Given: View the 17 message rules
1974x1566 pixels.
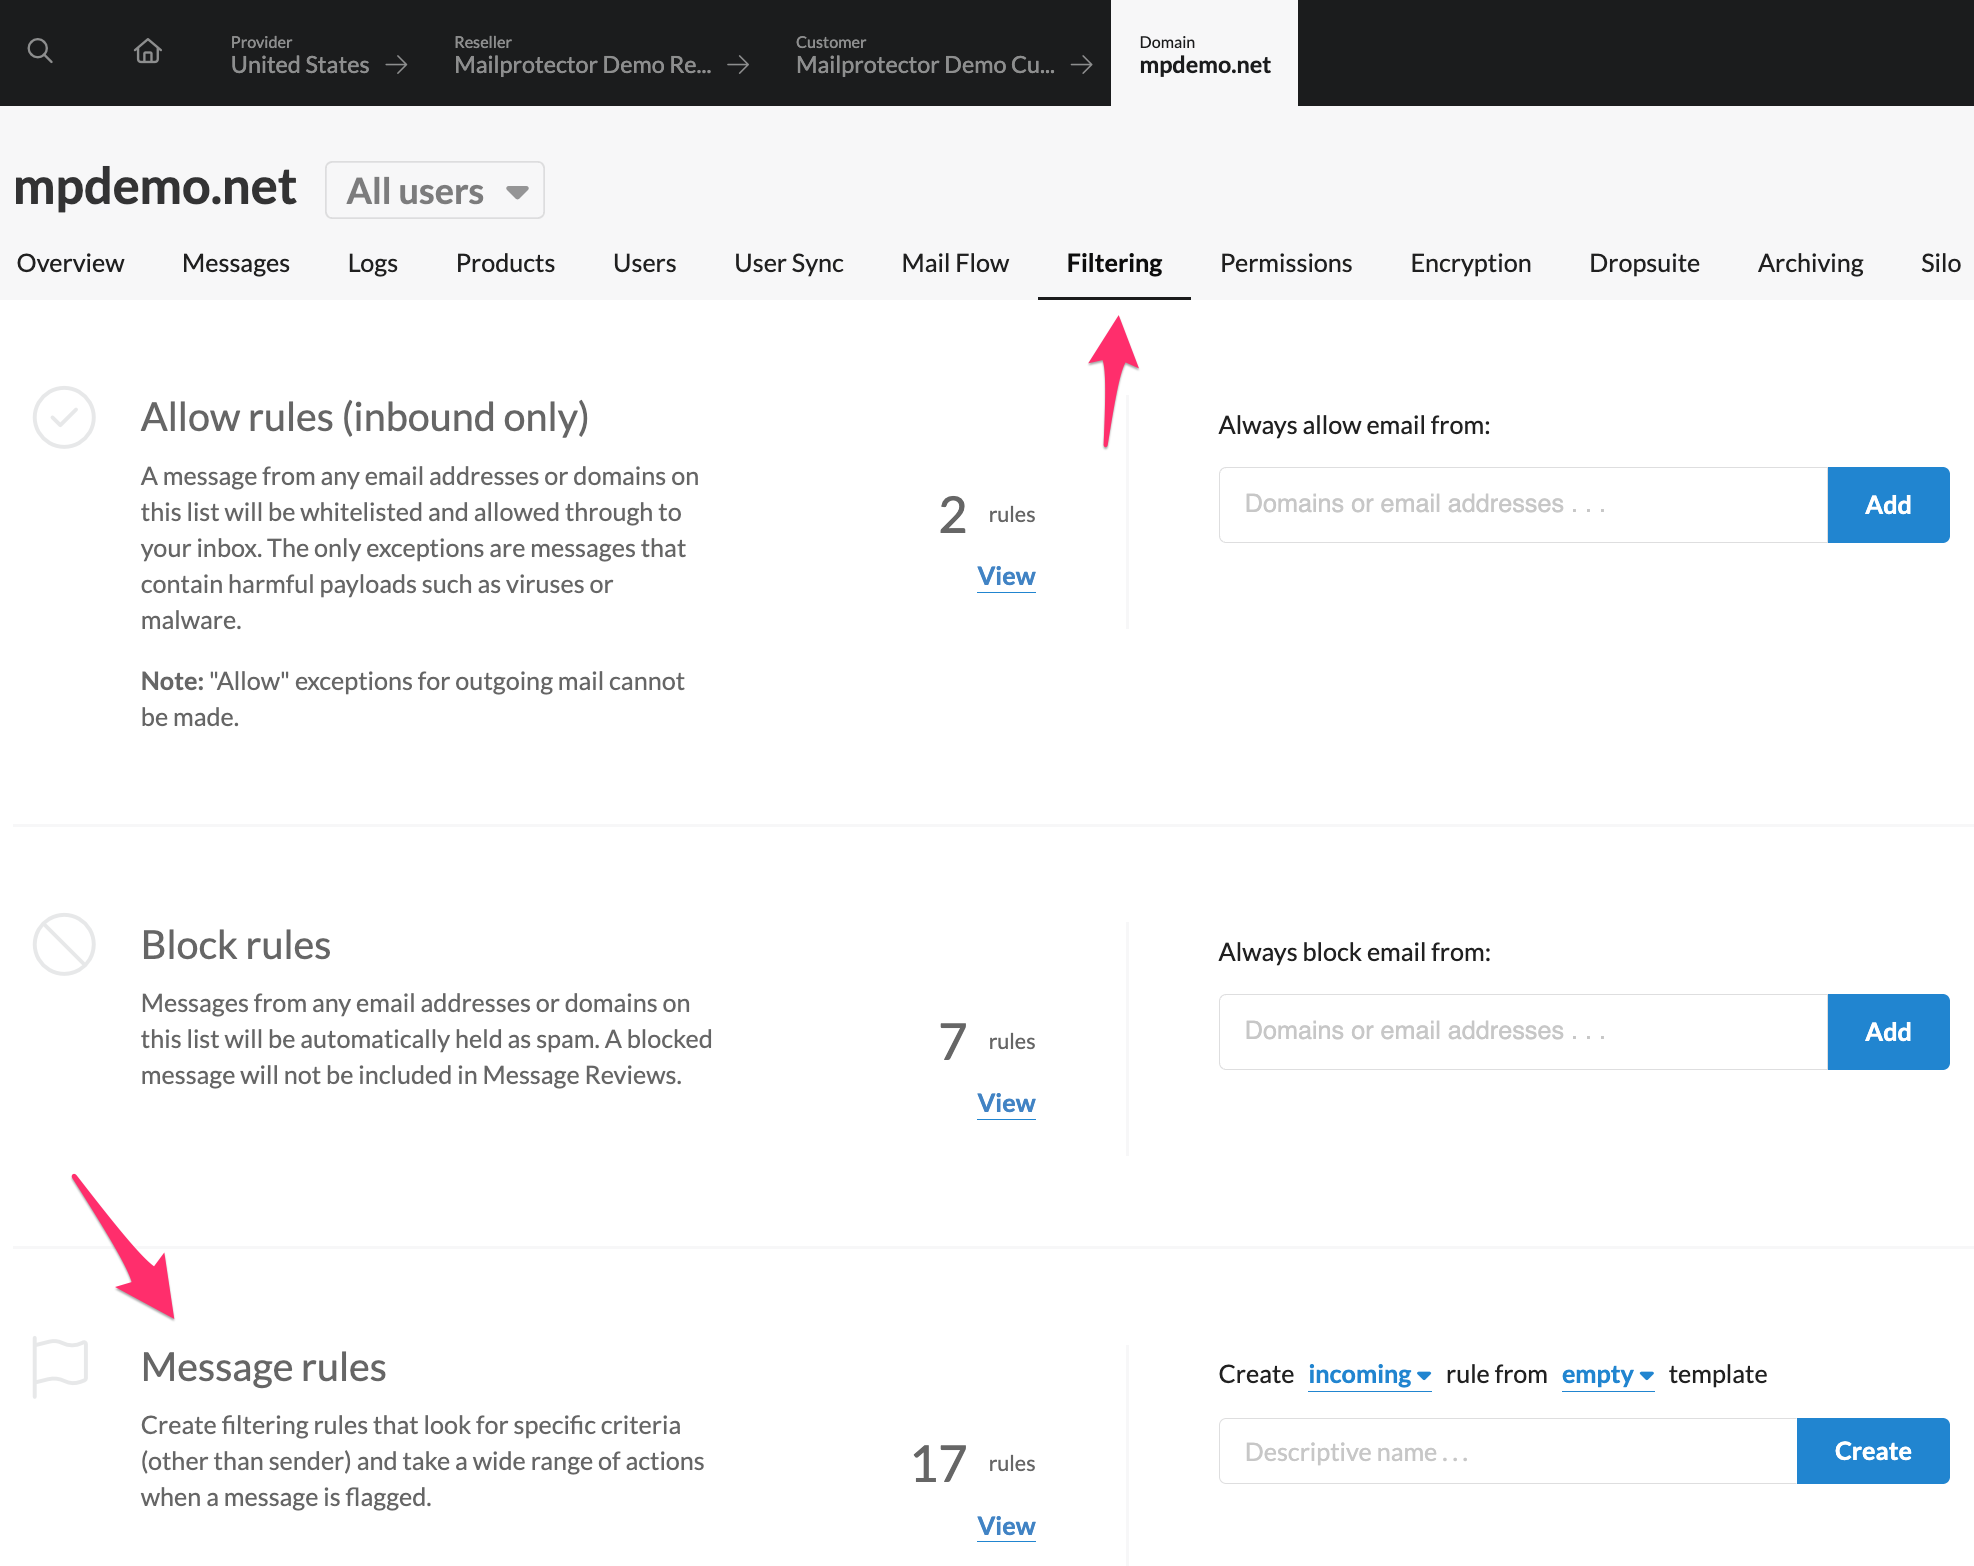Looking at the screenshot, I should click(x=1006, y=1526).
